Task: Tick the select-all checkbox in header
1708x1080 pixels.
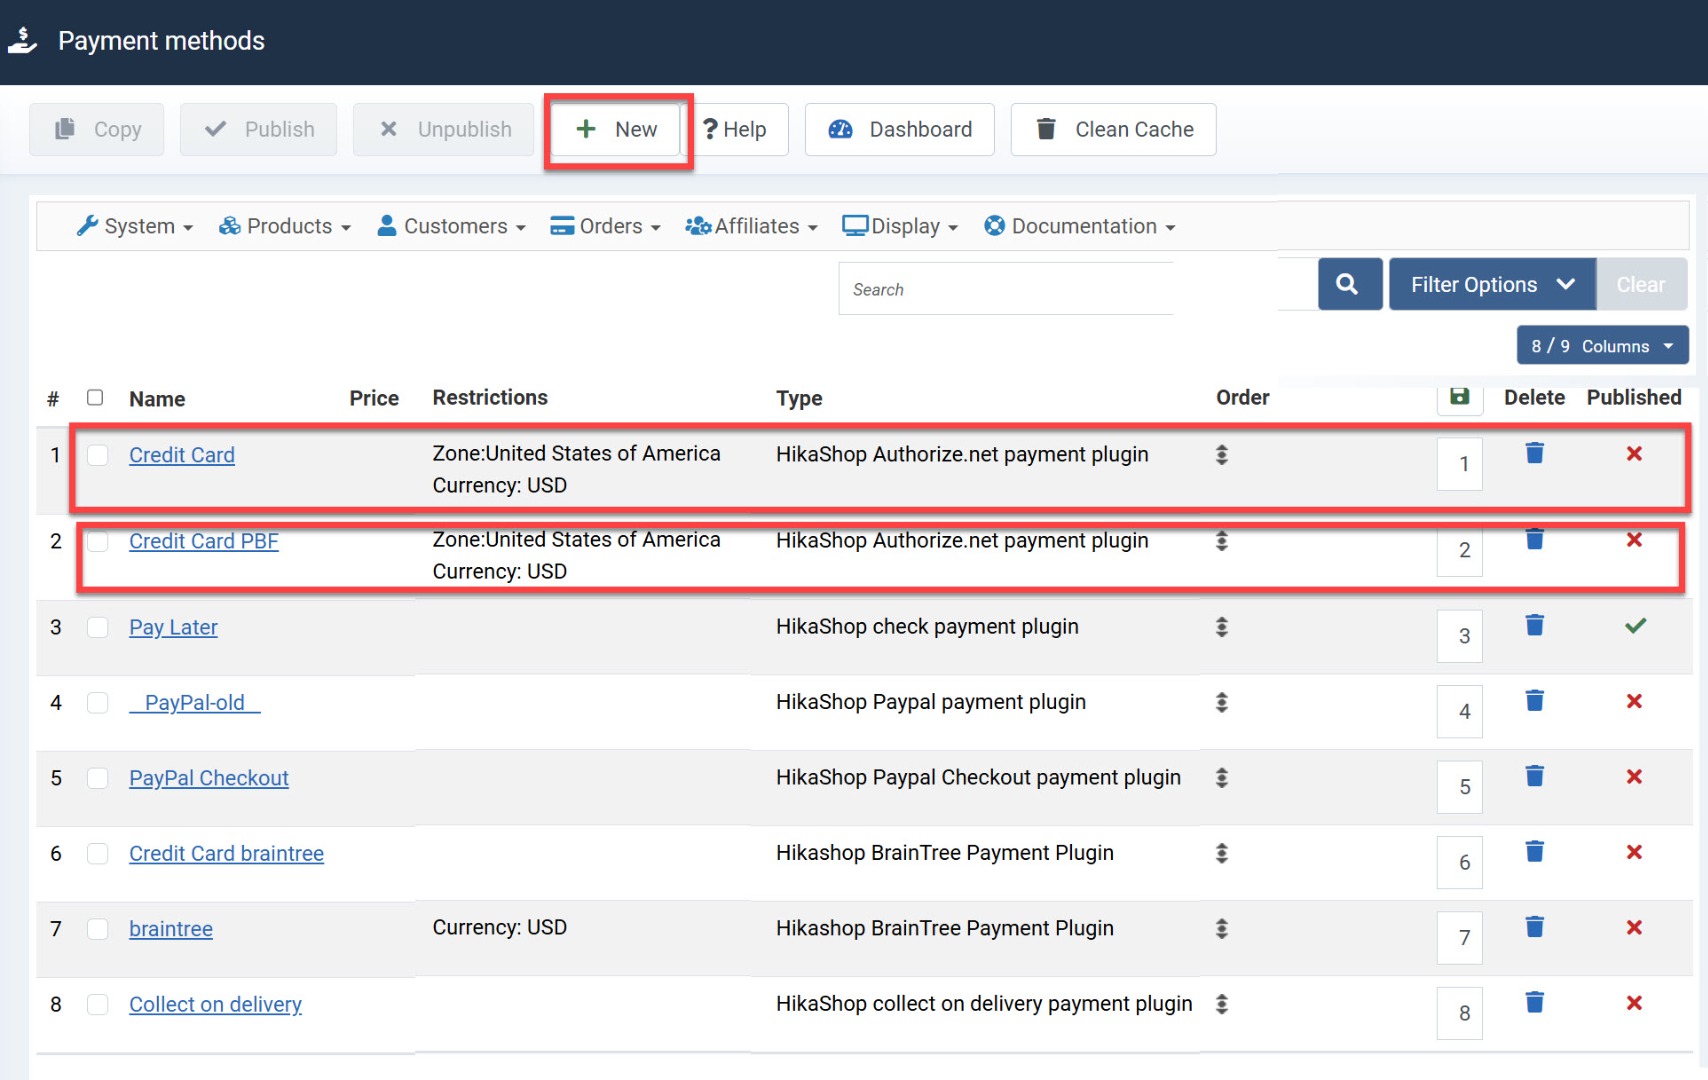Action: (95, 398)
